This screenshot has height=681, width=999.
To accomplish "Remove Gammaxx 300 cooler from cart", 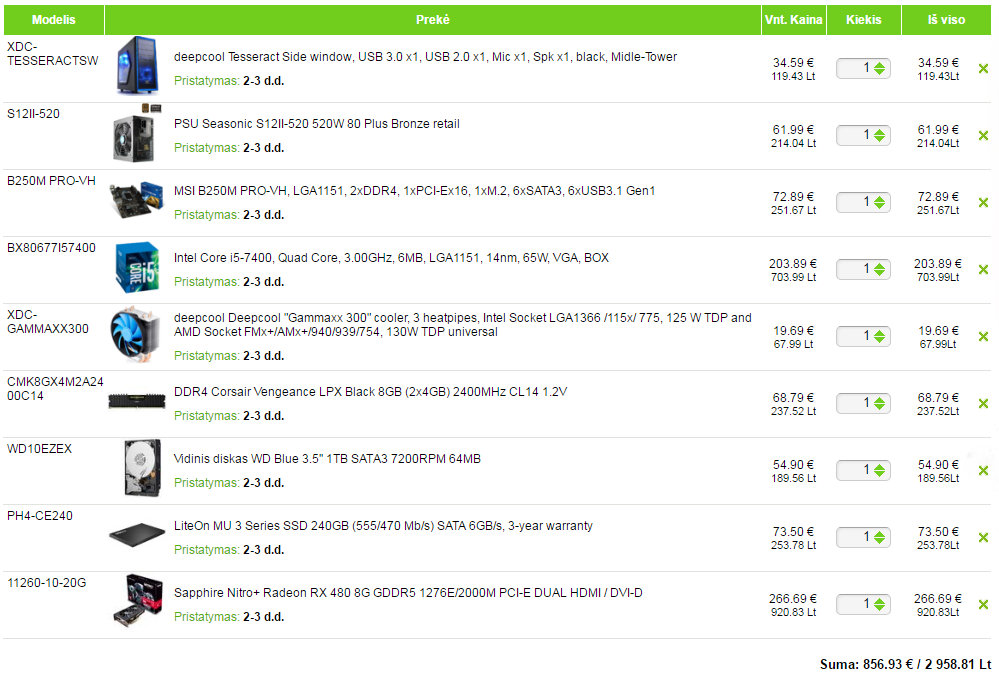I will coord(983,336).
